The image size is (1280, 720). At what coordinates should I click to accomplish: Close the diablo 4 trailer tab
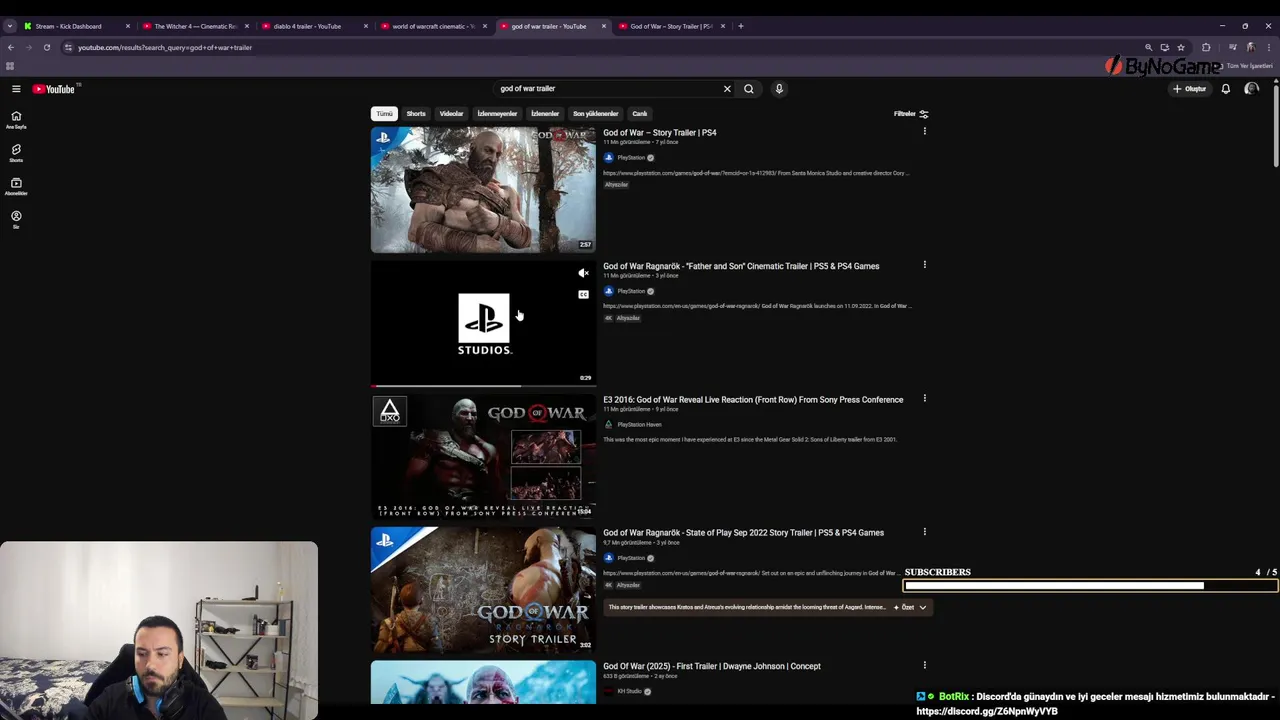pyautogui.click(x=365, y=26)
